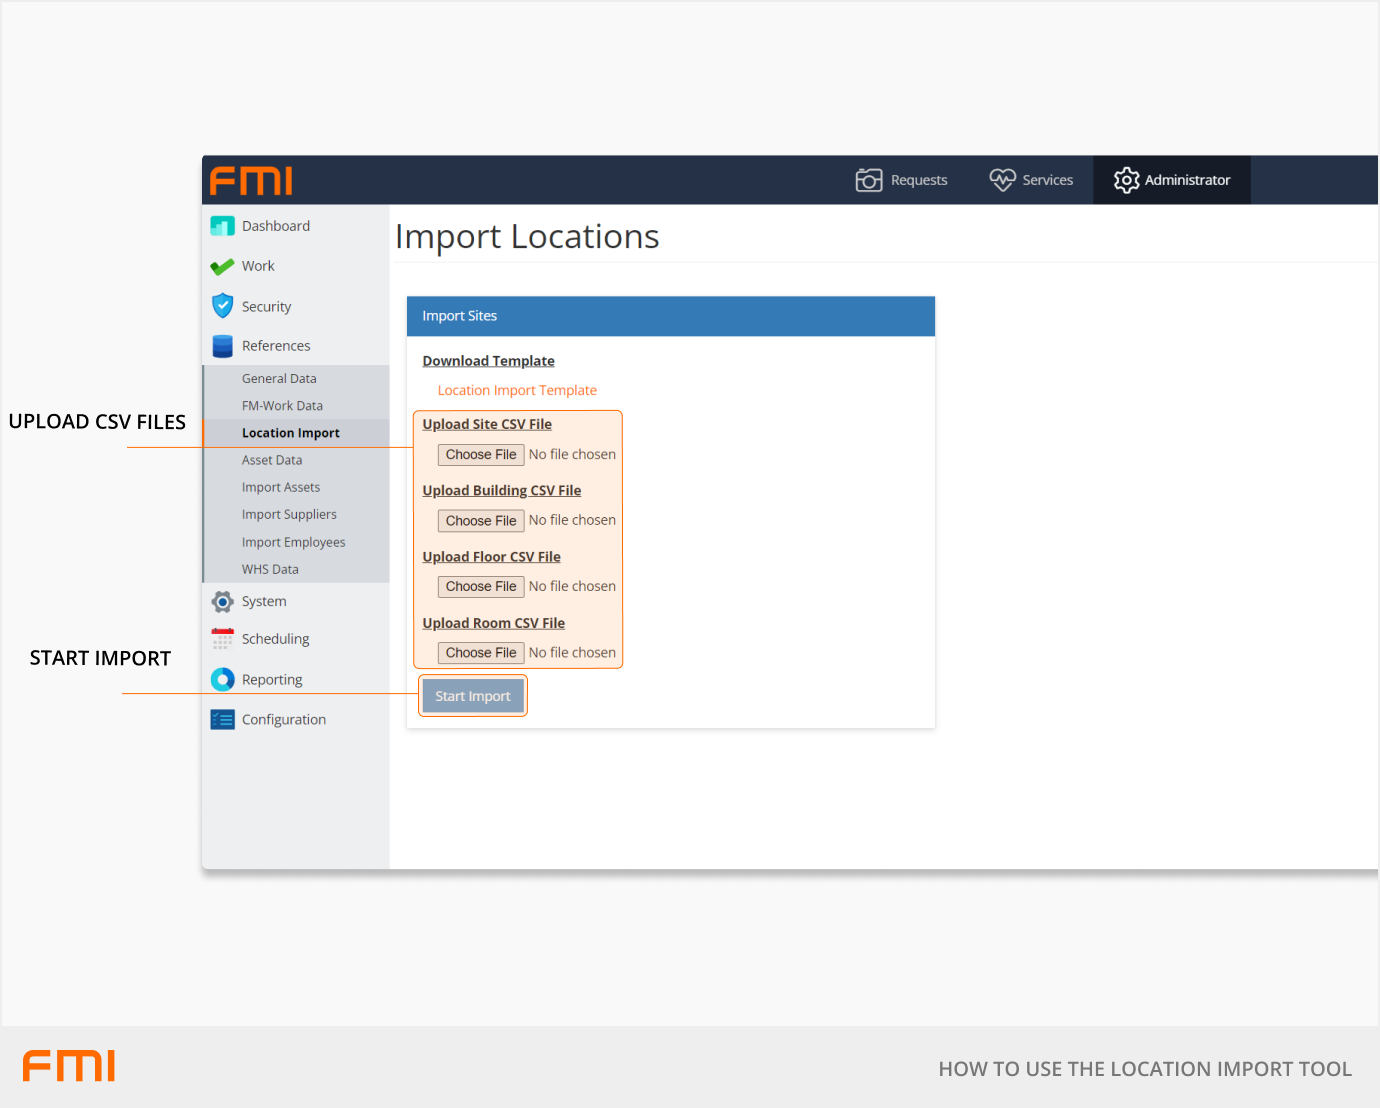The height and width of the screenshot is (1108, 1380).
Task: Open Import Employees submenu item
Action: pos(293,542)
